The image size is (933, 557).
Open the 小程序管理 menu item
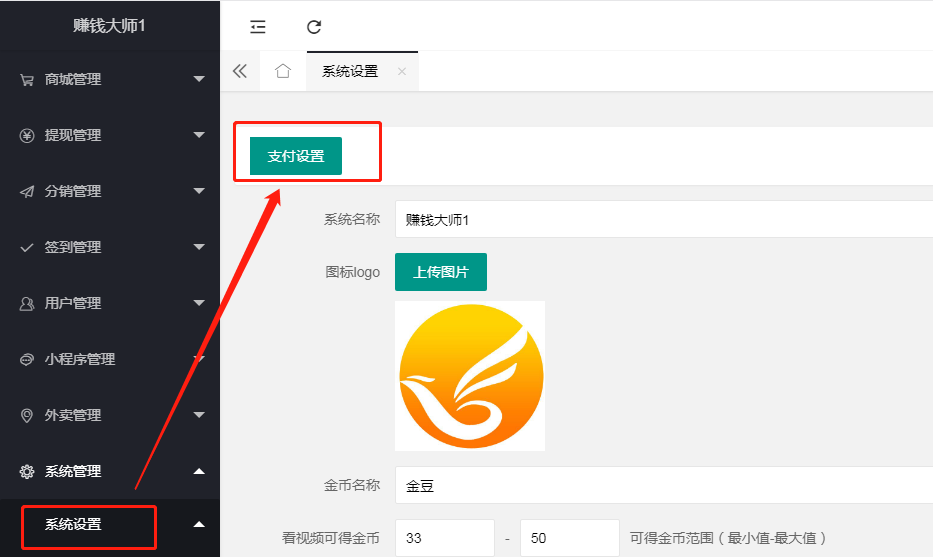pos(110,359)
